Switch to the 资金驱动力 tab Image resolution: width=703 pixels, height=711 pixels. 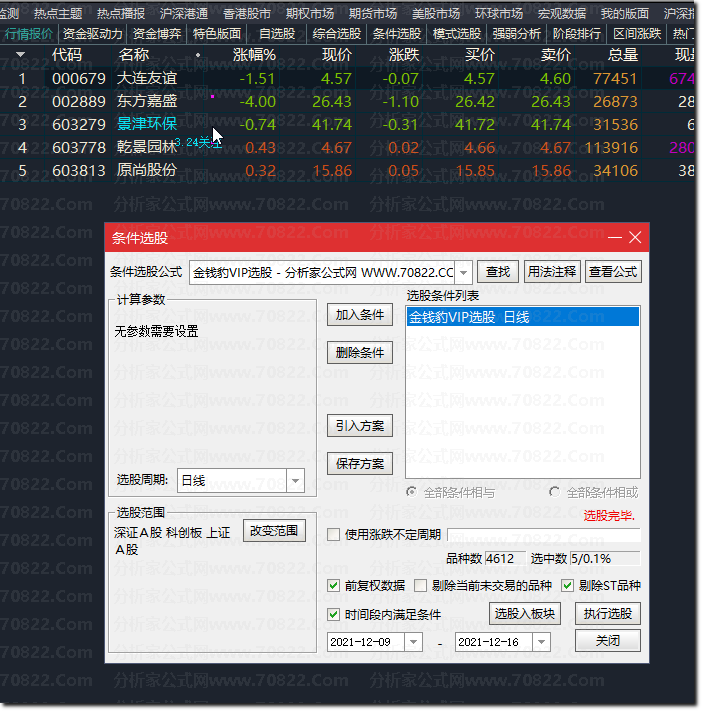pyautogui.click(x=93, y=34)
